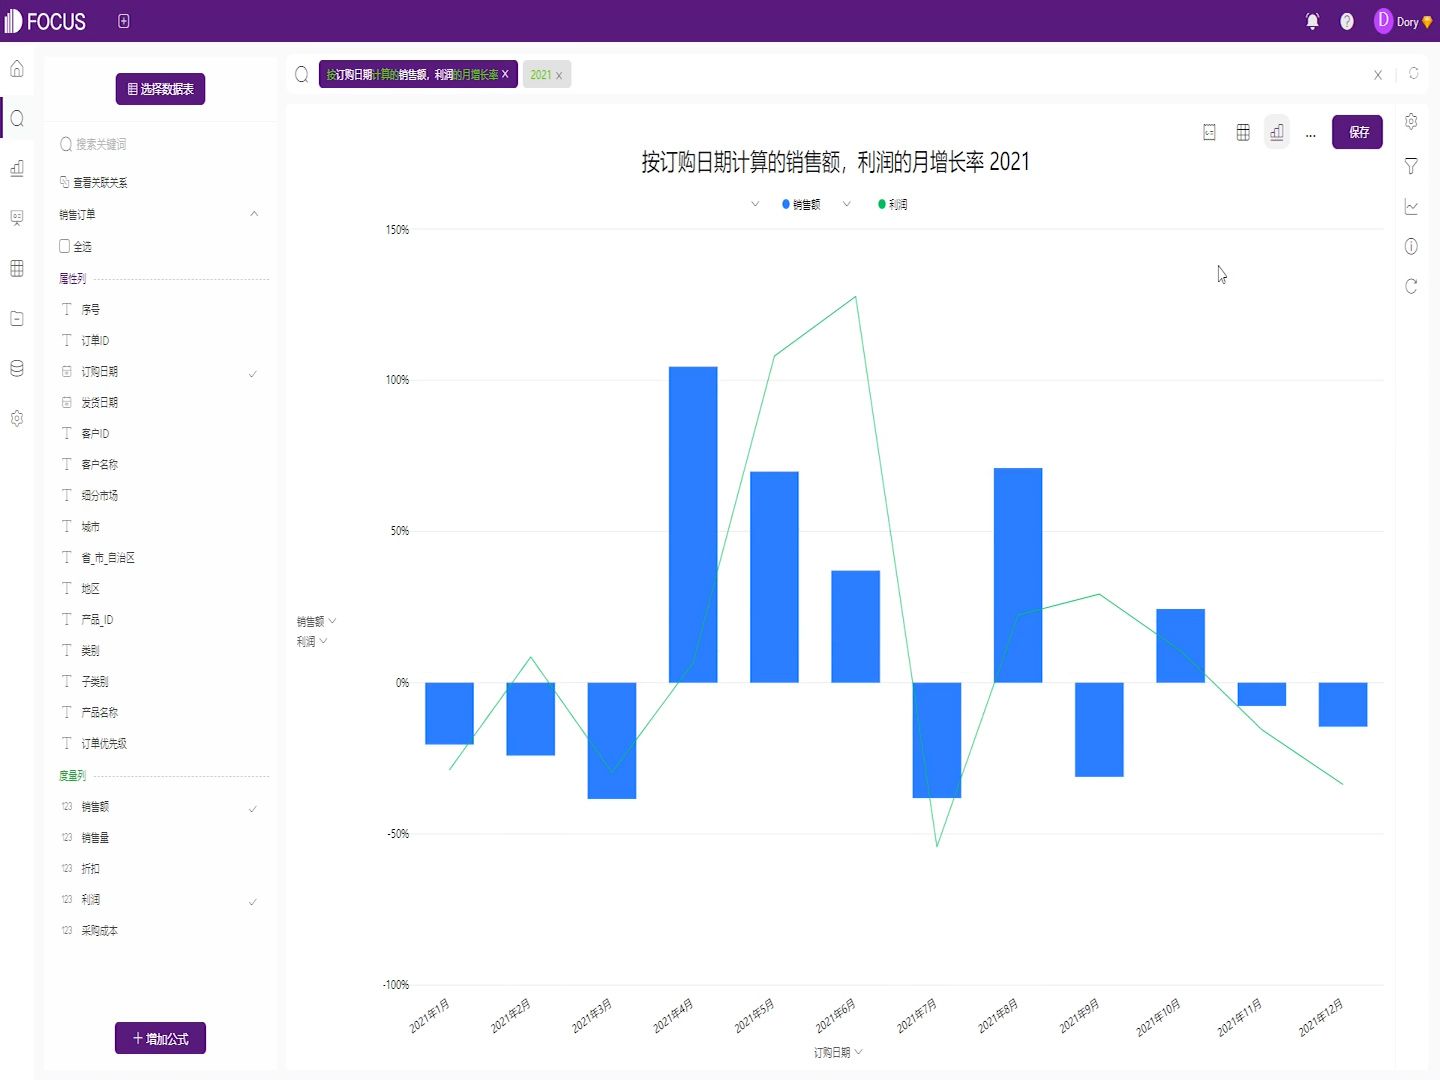
Task: Open dropdown arrow before 利润 legend
Action: (847, 204)
